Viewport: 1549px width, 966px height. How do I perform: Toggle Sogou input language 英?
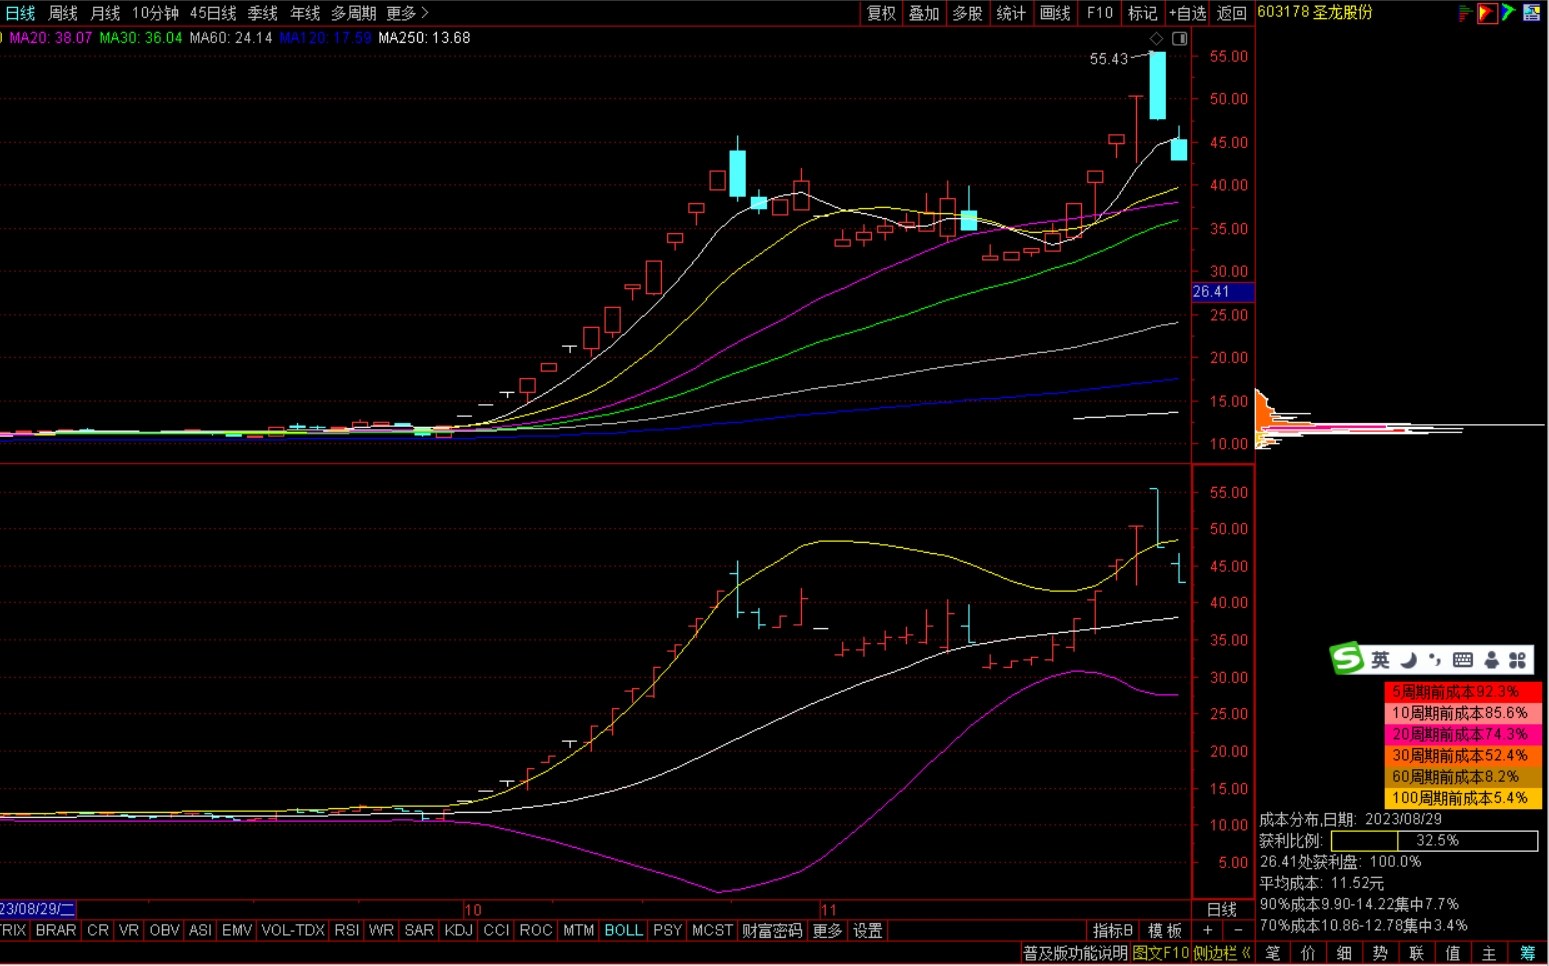(1381, 660)
